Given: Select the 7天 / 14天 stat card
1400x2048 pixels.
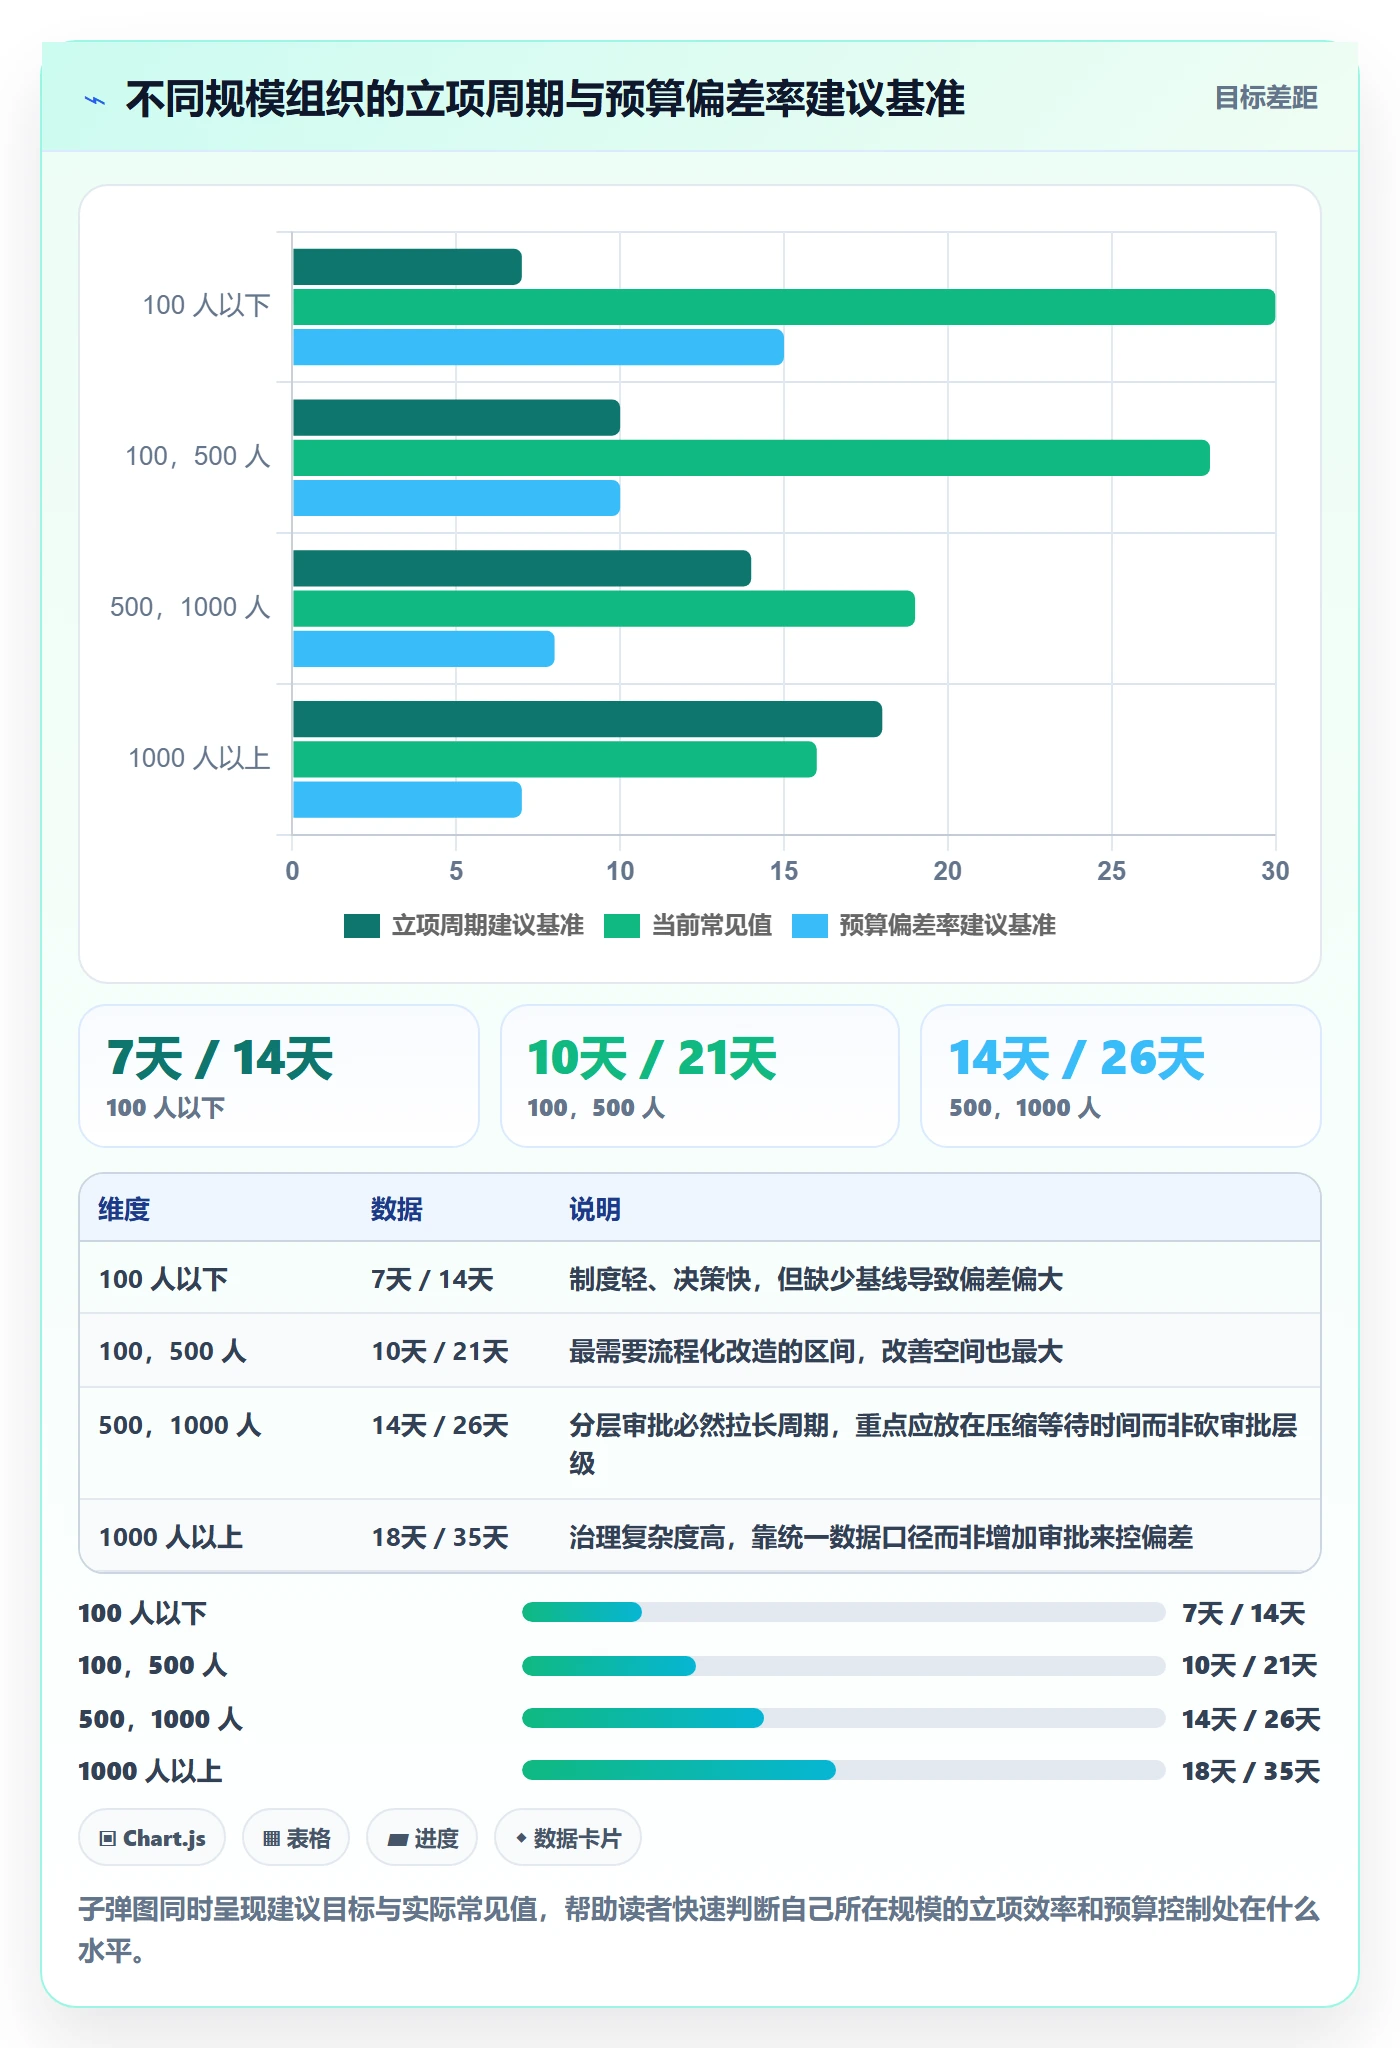Looking at the screenshot, I should click(x=279, y=1076).
